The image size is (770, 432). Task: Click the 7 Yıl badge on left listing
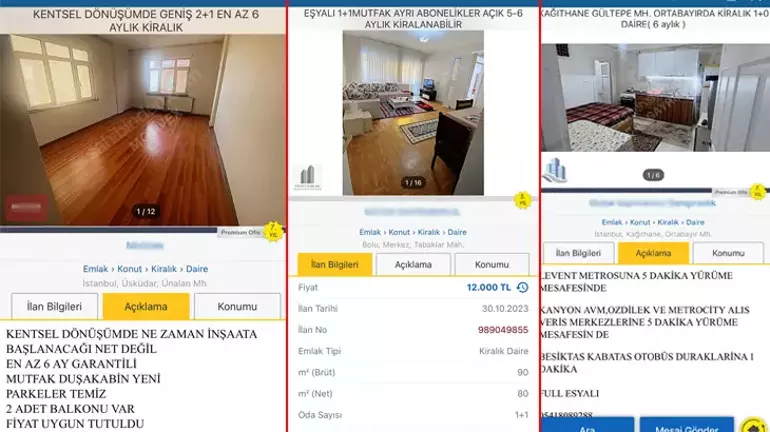click(273, 231)
